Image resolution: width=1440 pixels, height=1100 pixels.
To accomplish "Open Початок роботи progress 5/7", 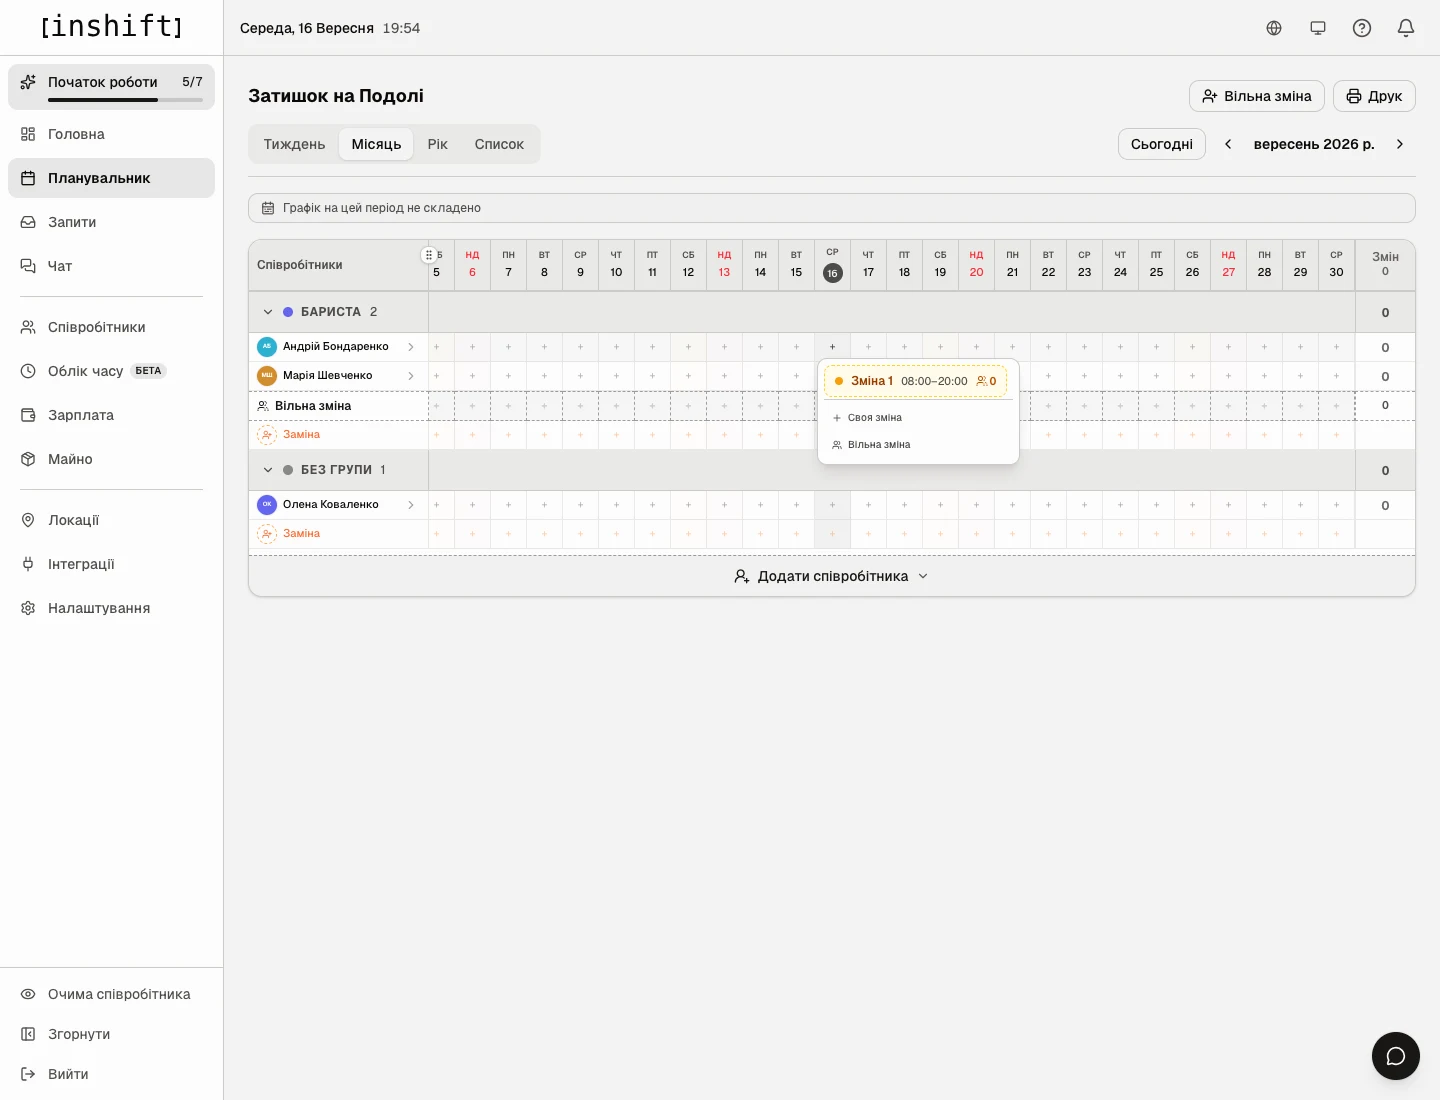I will (x=111, y=87).
